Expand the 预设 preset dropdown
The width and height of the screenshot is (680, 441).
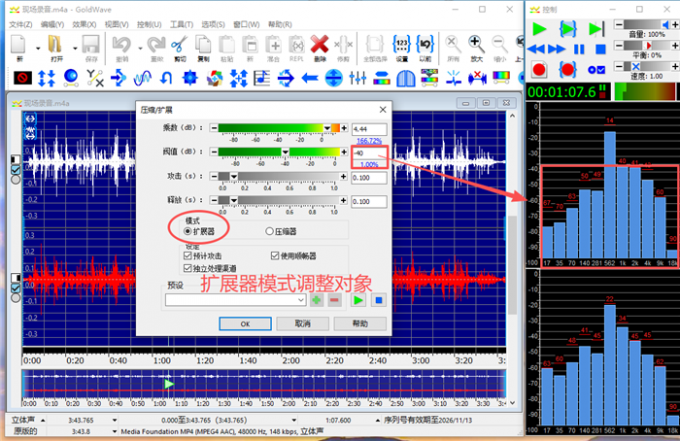[300, 299]
